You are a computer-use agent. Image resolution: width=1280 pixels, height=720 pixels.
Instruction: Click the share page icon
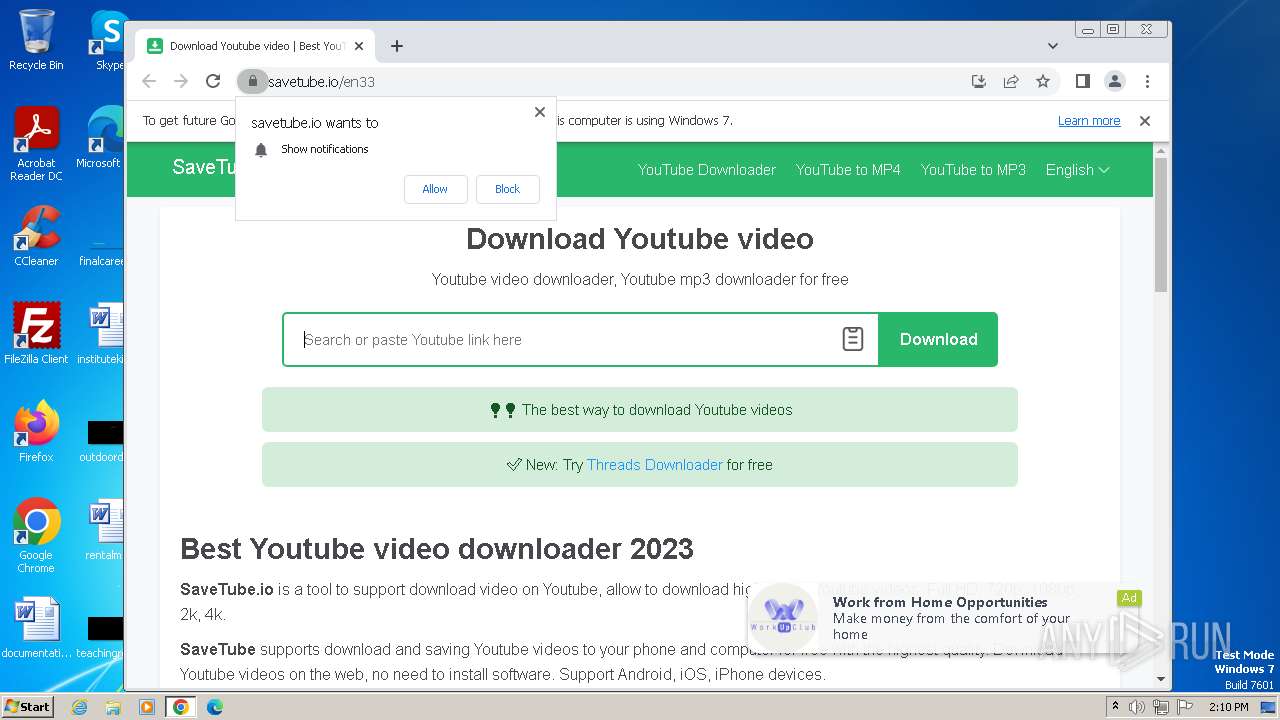point(1011,82)
